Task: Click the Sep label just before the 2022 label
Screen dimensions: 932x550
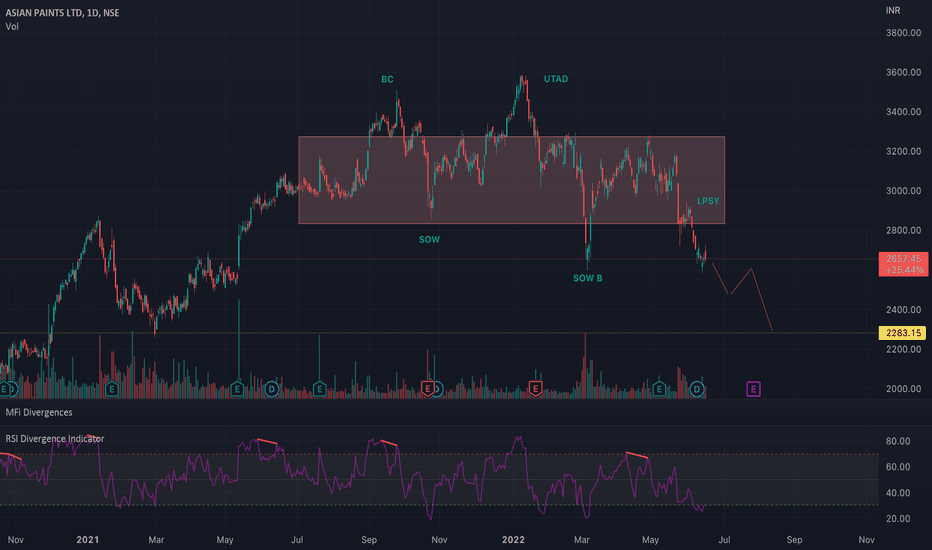Action: [x=369, y=540]
